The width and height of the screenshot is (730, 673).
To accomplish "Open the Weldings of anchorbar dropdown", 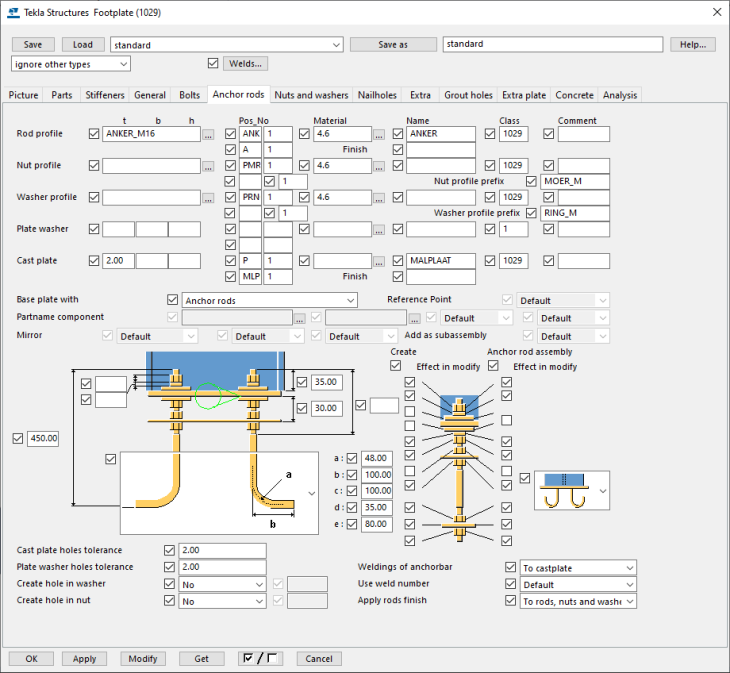I will 578,568.
